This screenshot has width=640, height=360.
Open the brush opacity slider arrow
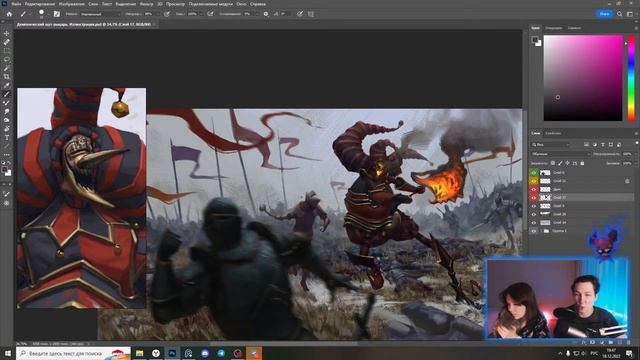pyautogui.click(x=158, y=14)
